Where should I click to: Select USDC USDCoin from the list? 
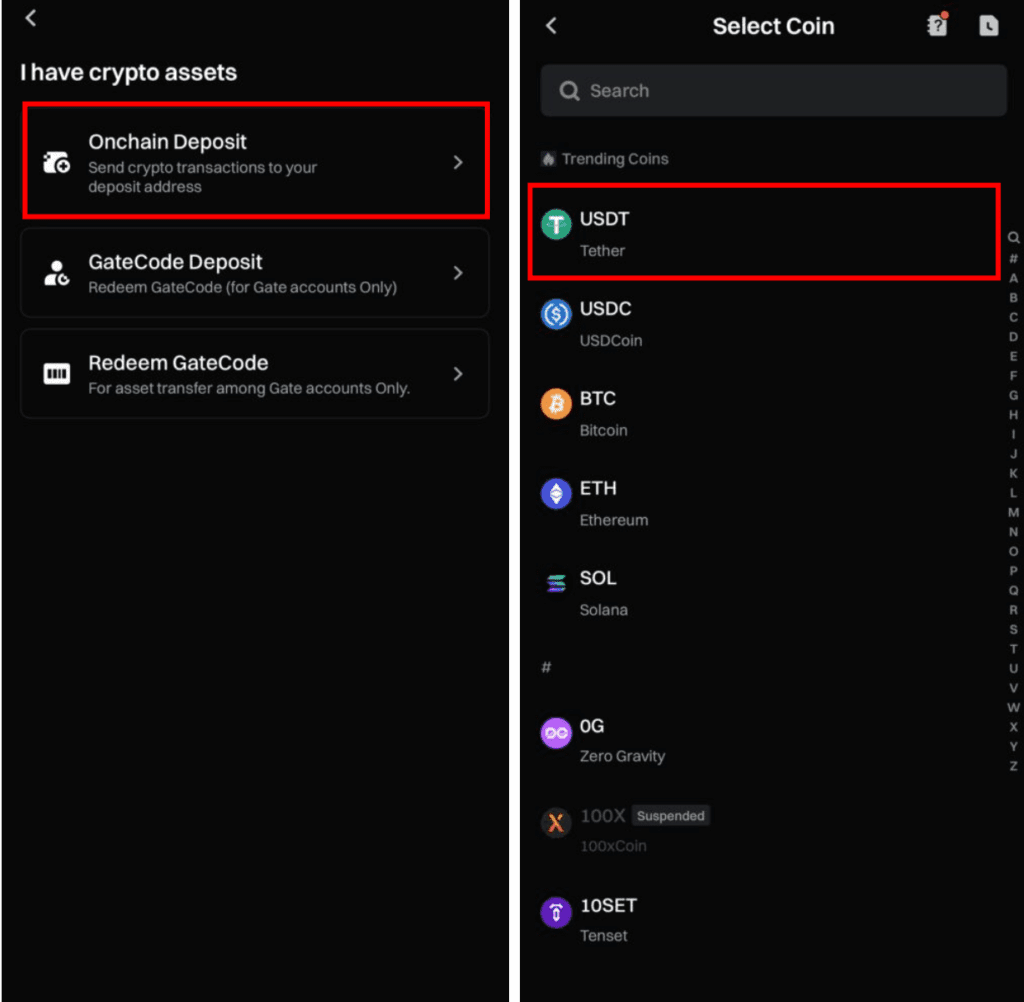click(x=764, y=324)
